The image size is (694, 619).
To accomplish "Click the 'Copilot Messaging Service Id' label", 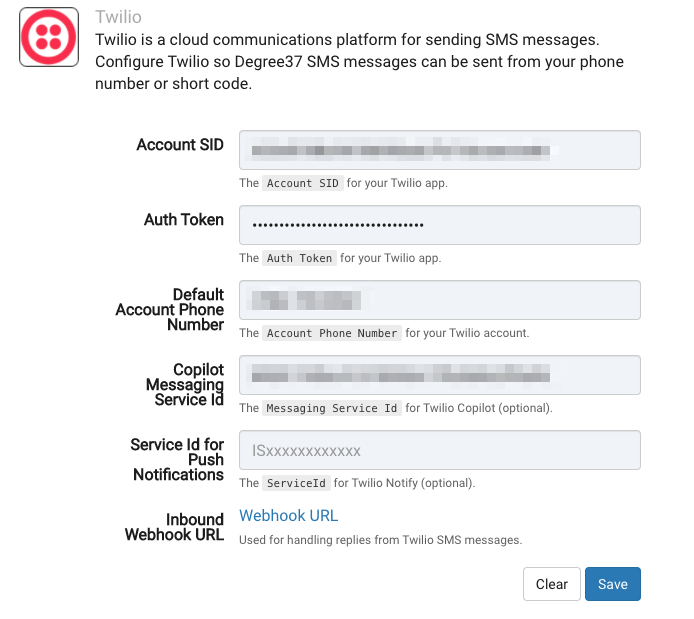I will tap(185, 384).
